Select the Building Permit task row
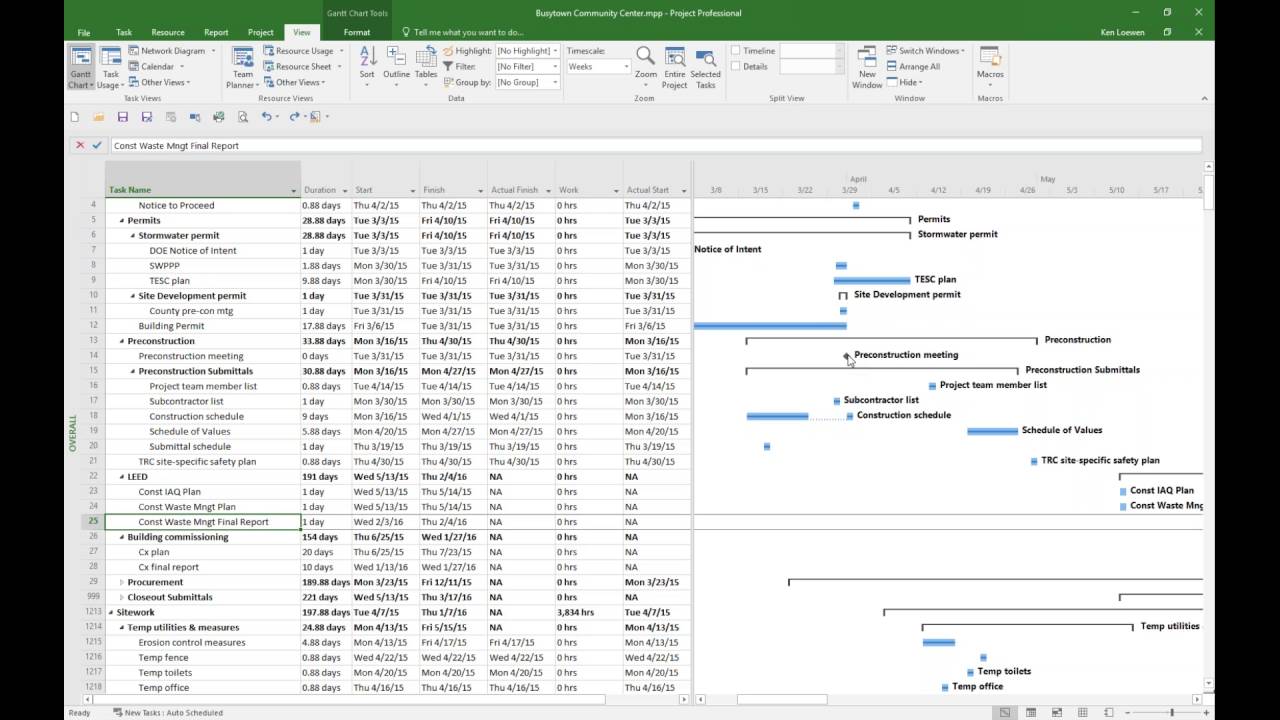 click(x=171, y=326)
